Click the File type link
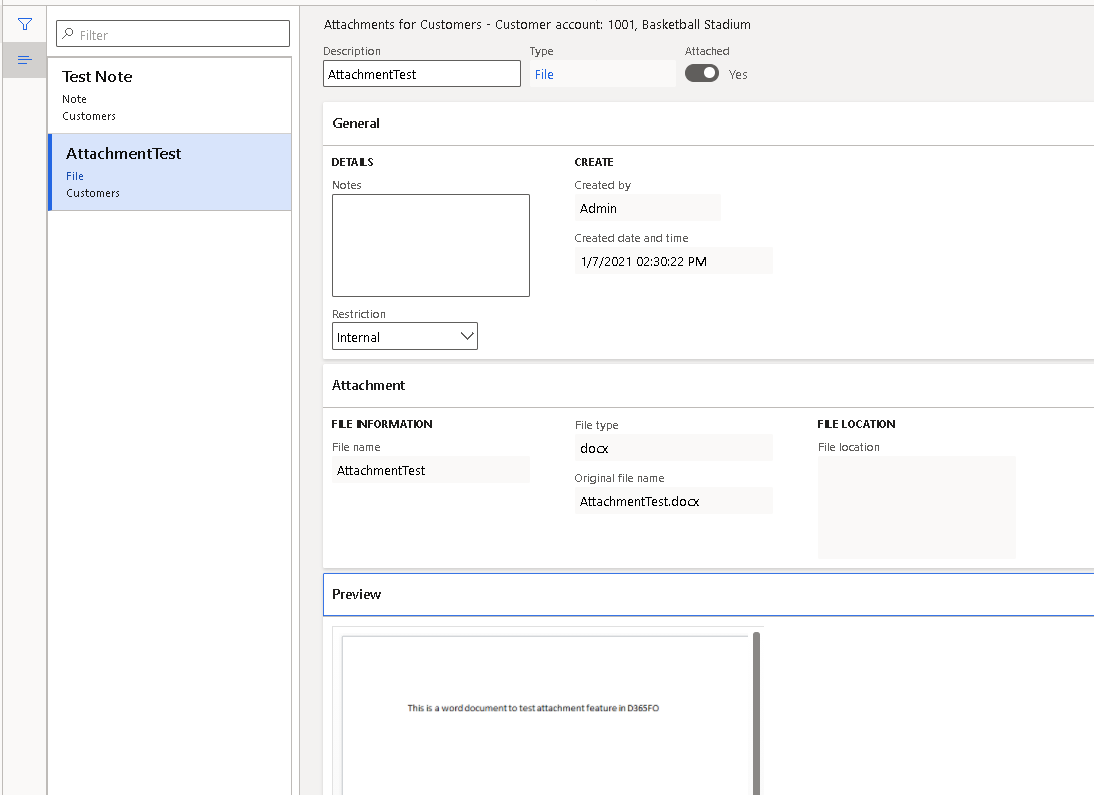The image size is (1094, 795). coord(544,74)
